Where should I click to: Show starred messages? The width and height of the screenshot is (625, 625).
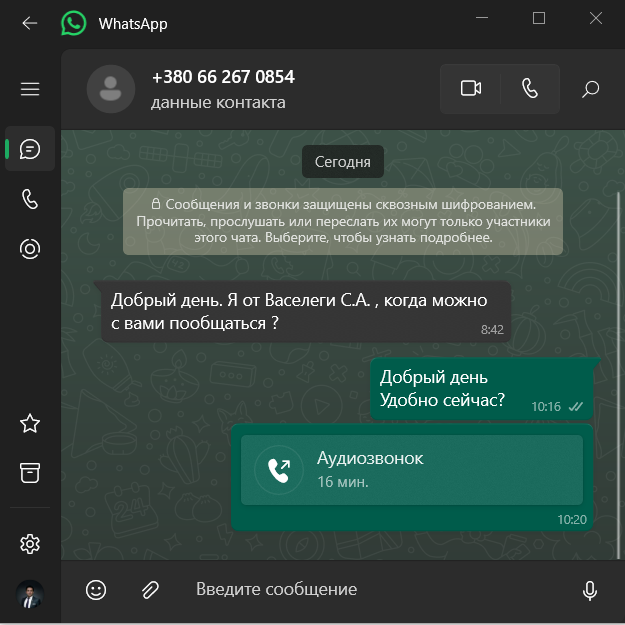(x=30, y=423)
